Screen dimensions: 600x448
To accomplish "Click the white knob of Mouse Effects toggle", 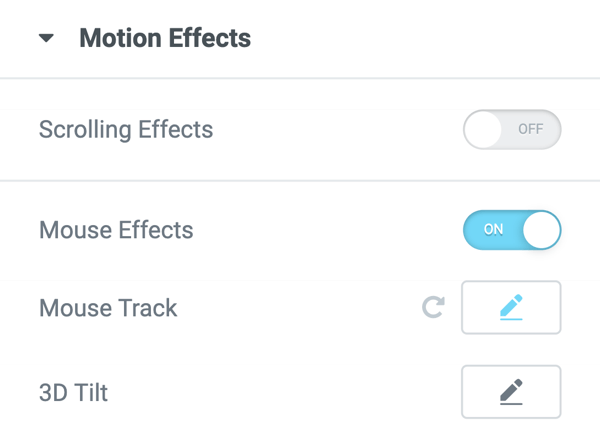I will [542, 229].
